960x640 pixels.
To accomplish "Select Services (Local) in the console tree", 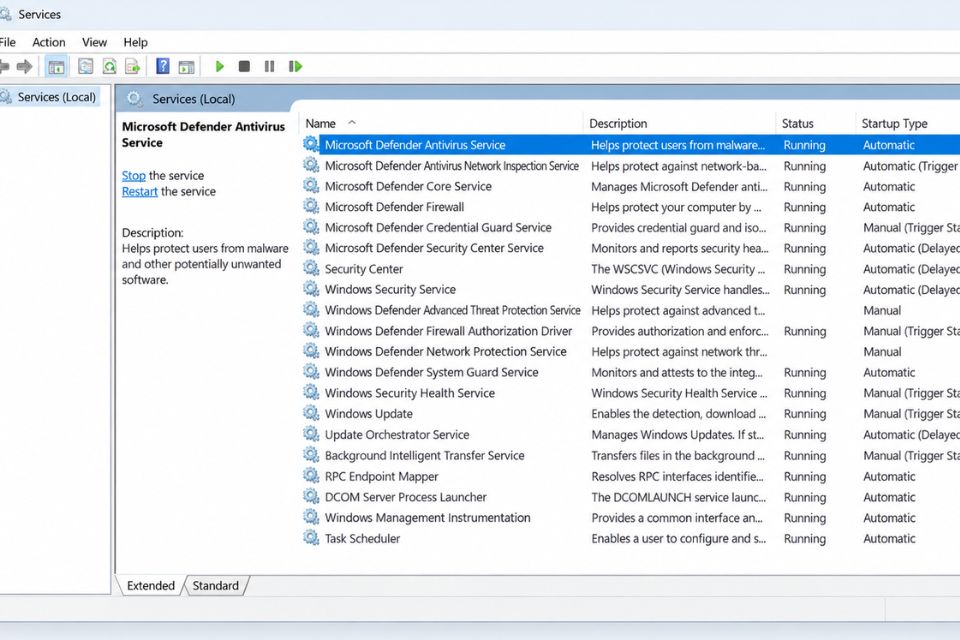I will (x=56, y=97).
